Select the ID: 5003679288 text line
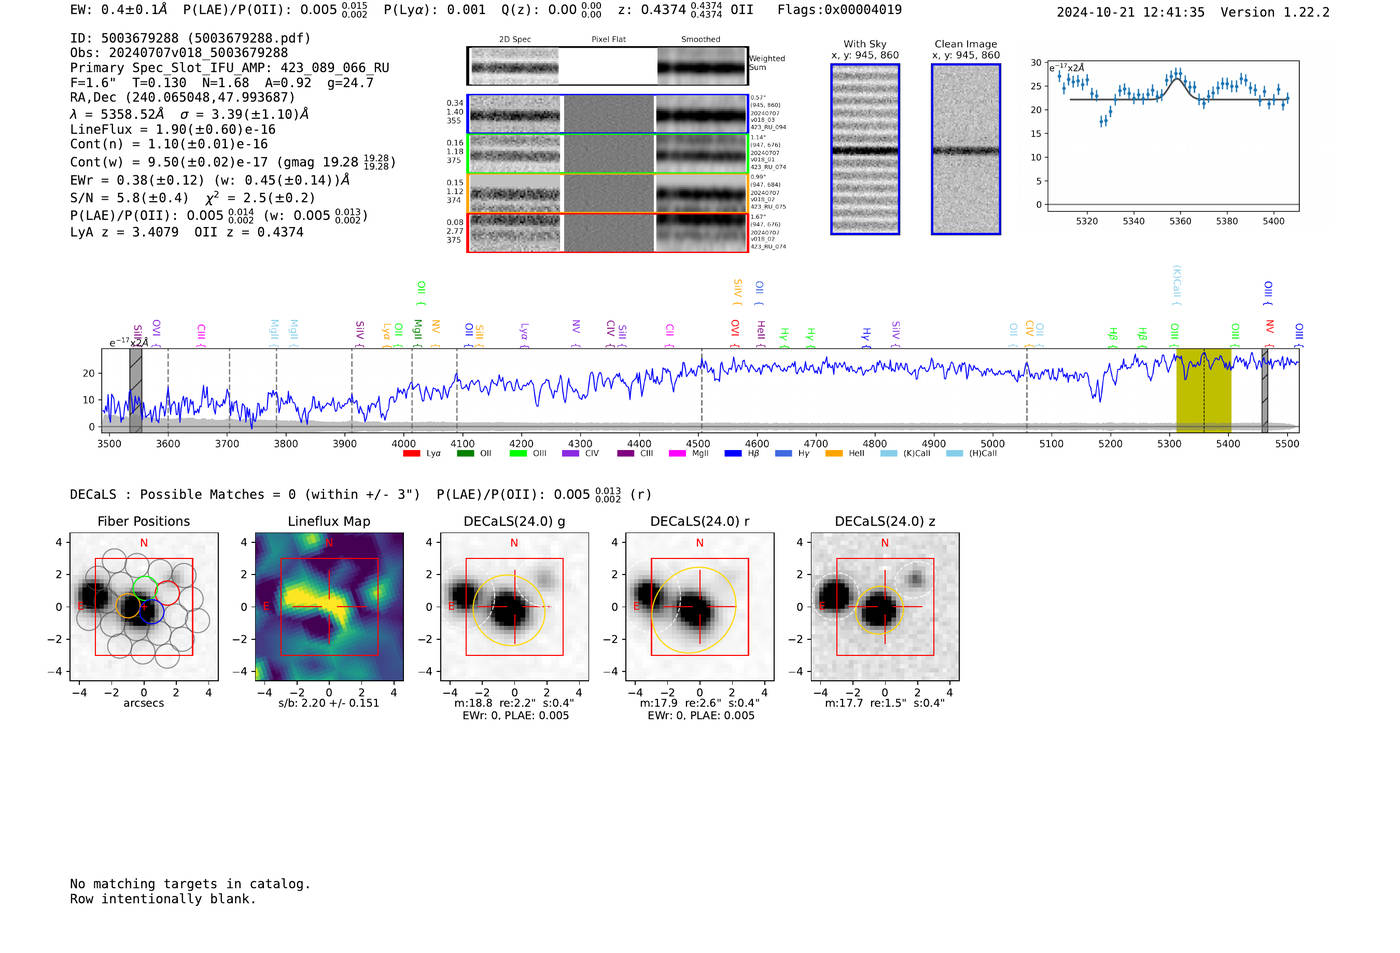The image size is (1400, 953). click(190, 38)
